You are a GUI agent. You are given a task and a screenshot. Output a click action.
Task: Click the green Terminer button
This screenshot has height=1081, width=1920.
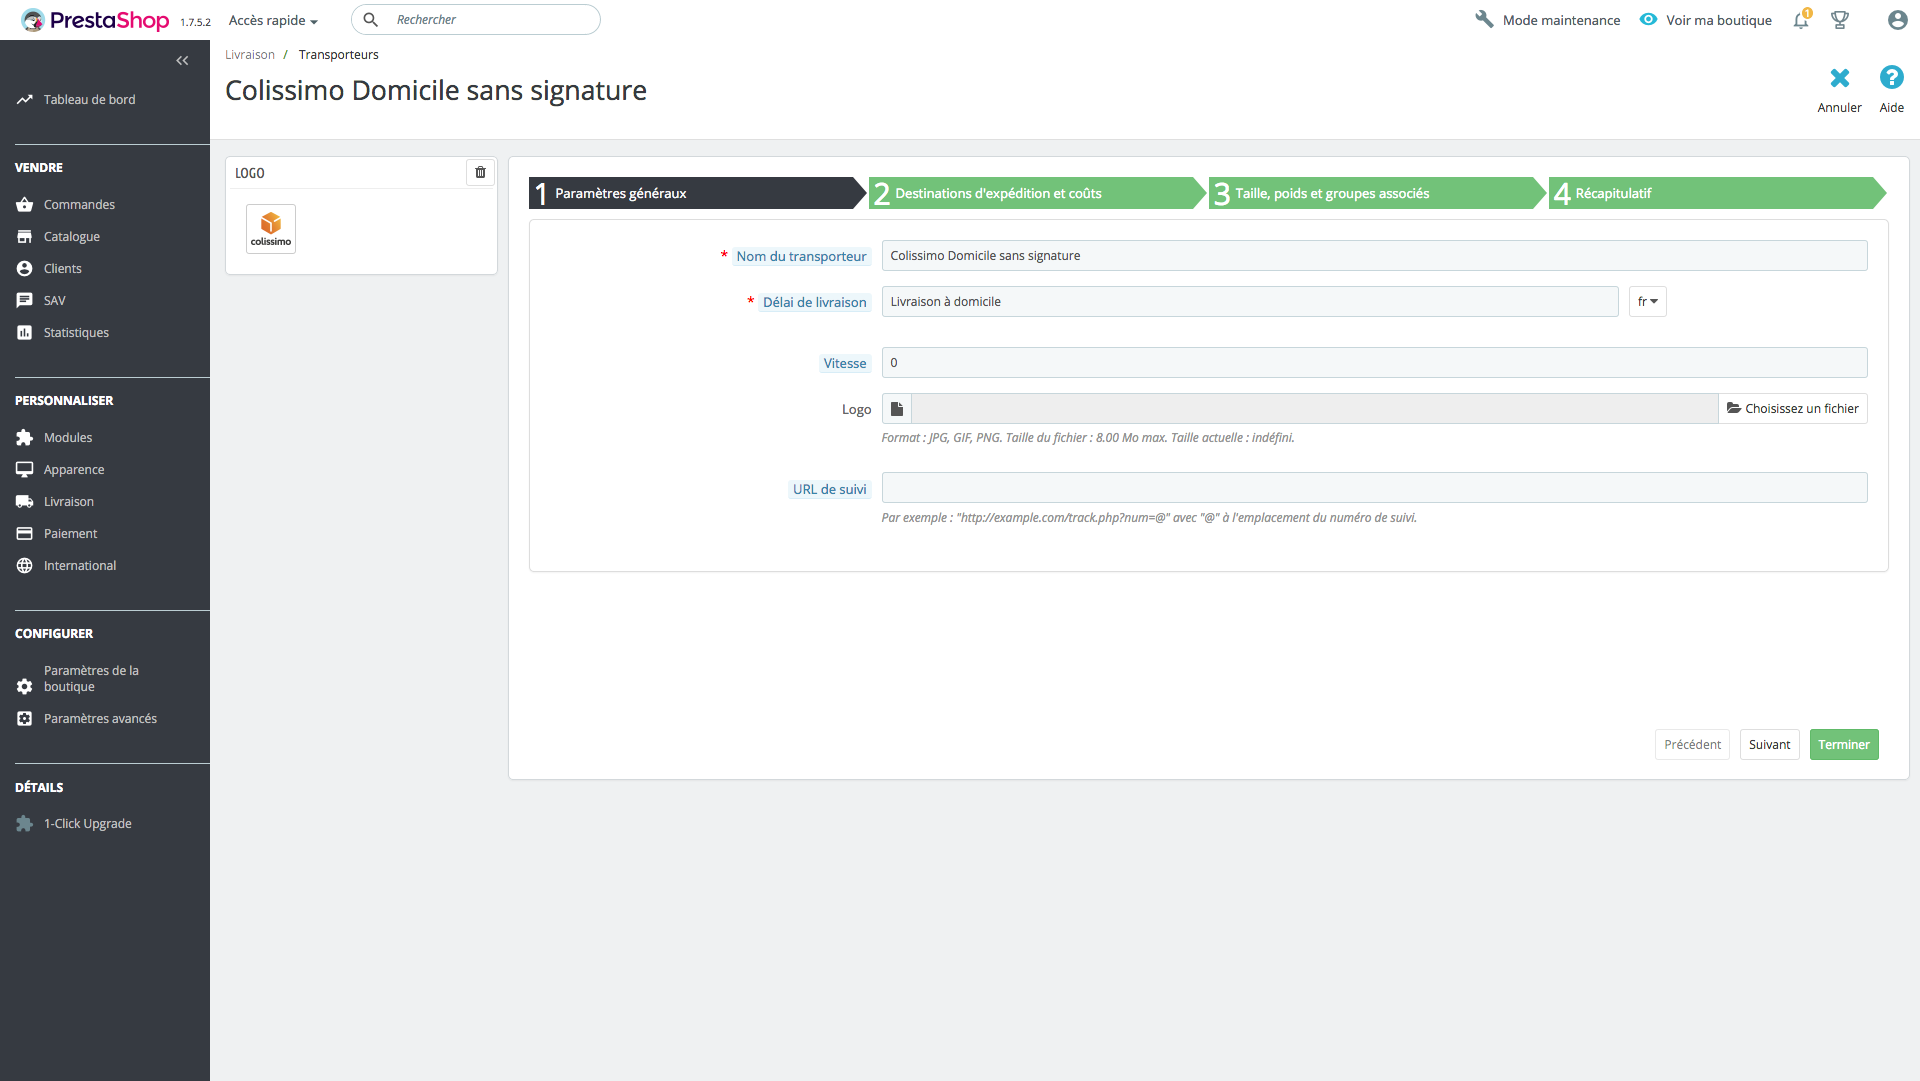click(x=1844, y=745)
